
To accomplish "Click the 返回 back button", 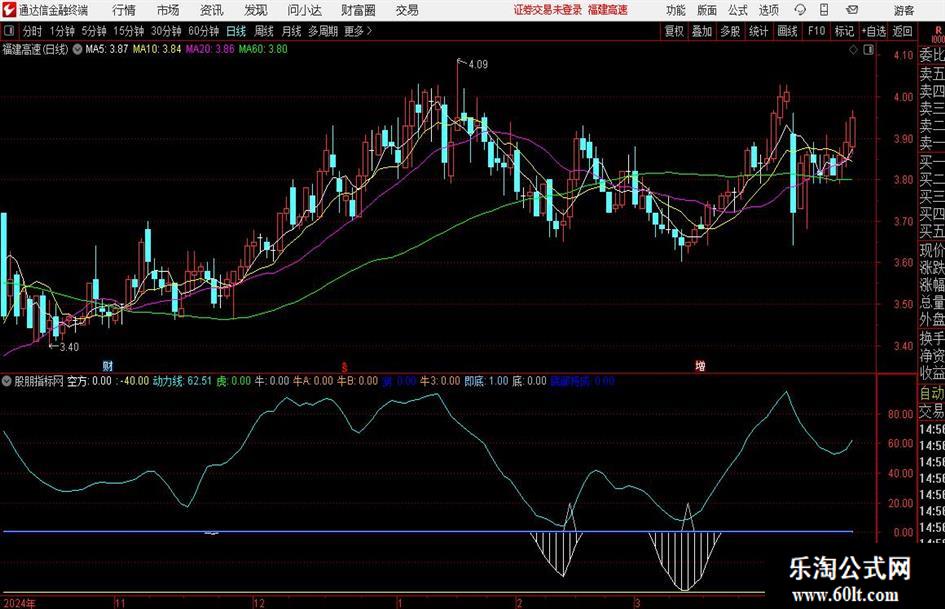I will 902,31.
